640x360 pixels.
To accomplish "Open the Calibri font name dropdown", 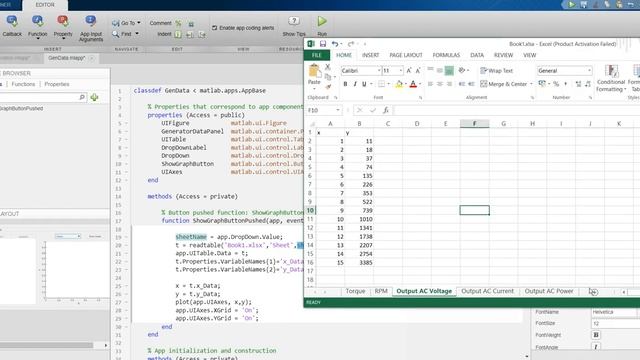I will [x=379, y=71].
